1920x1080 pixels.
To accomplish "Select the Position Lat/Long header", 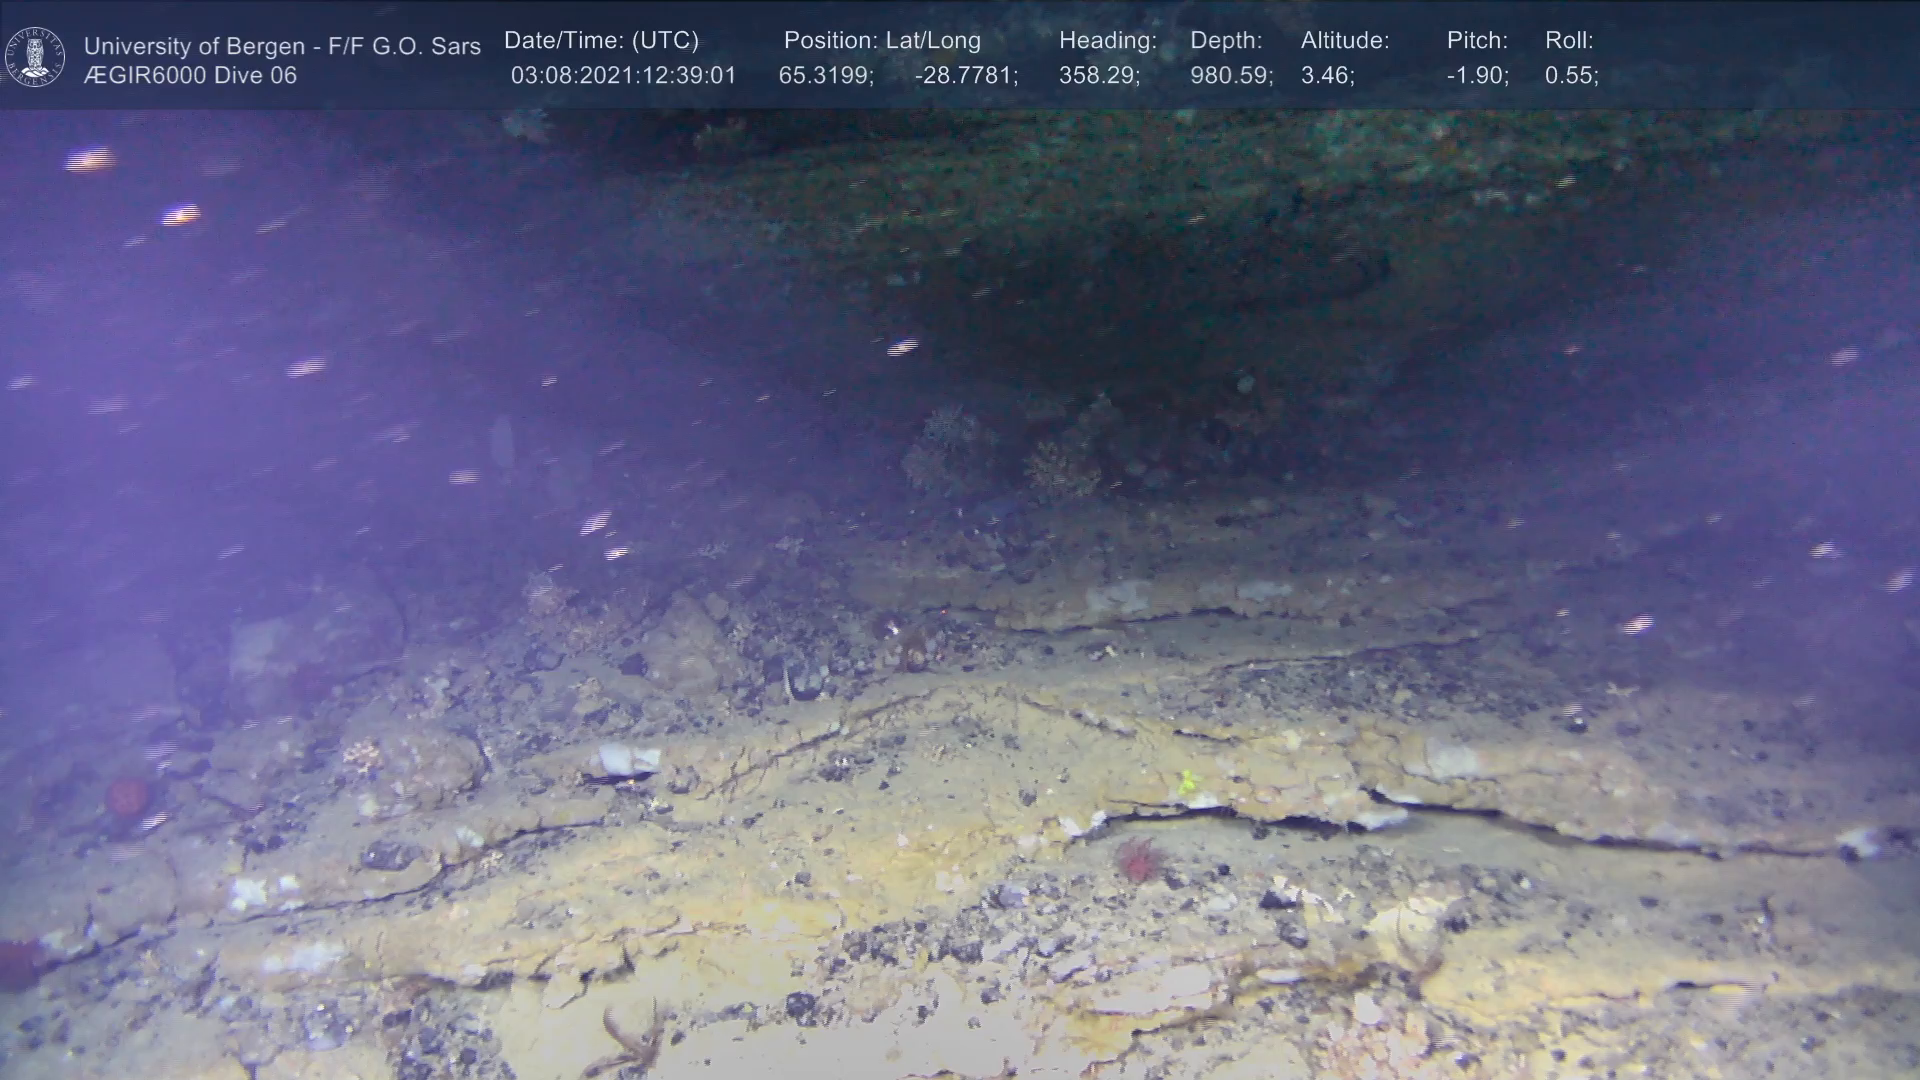I will (x=882, y=41).
